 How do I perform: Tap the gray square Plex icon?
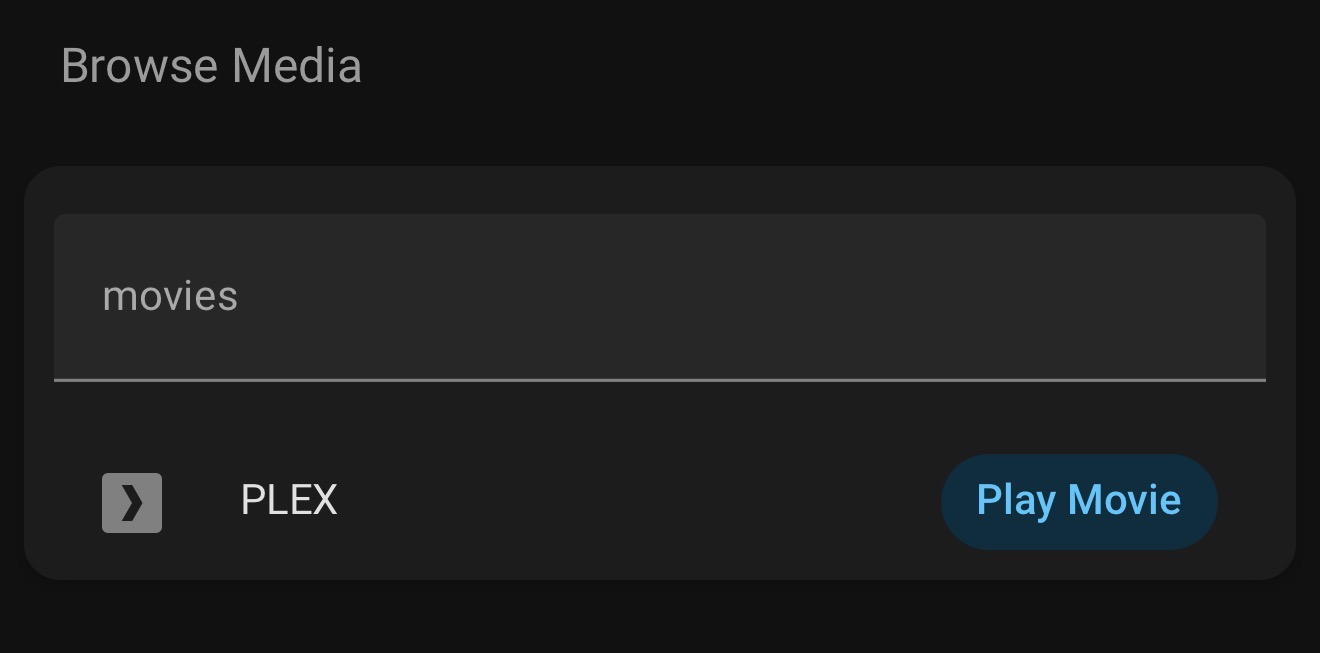[132, 503]
